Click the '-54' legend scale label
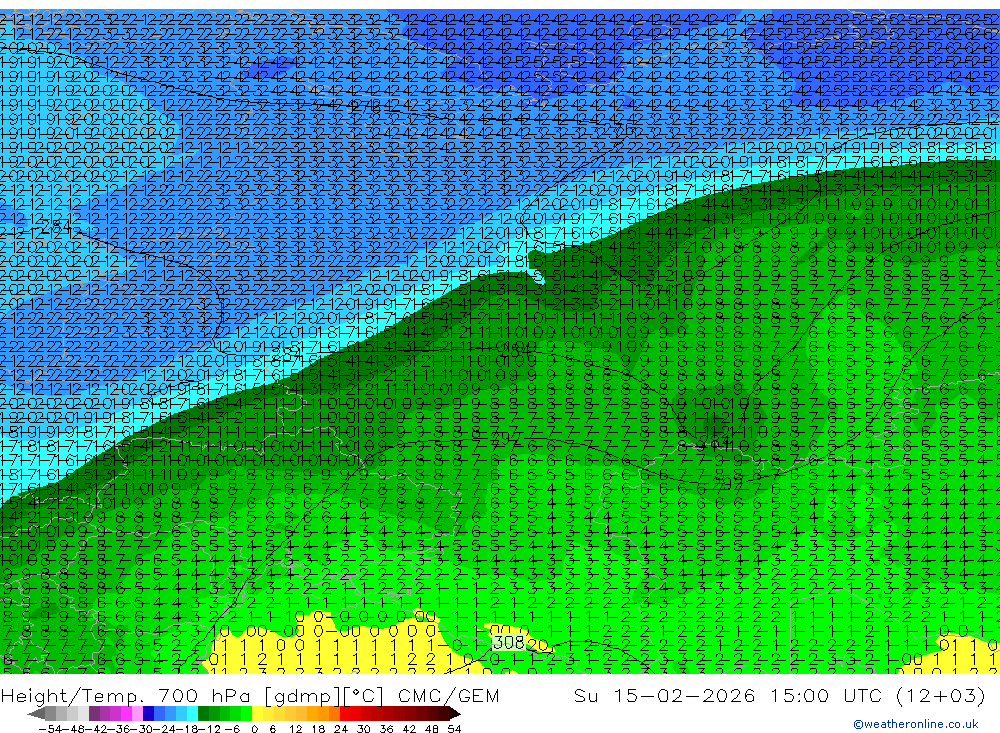 click(50, 729)
